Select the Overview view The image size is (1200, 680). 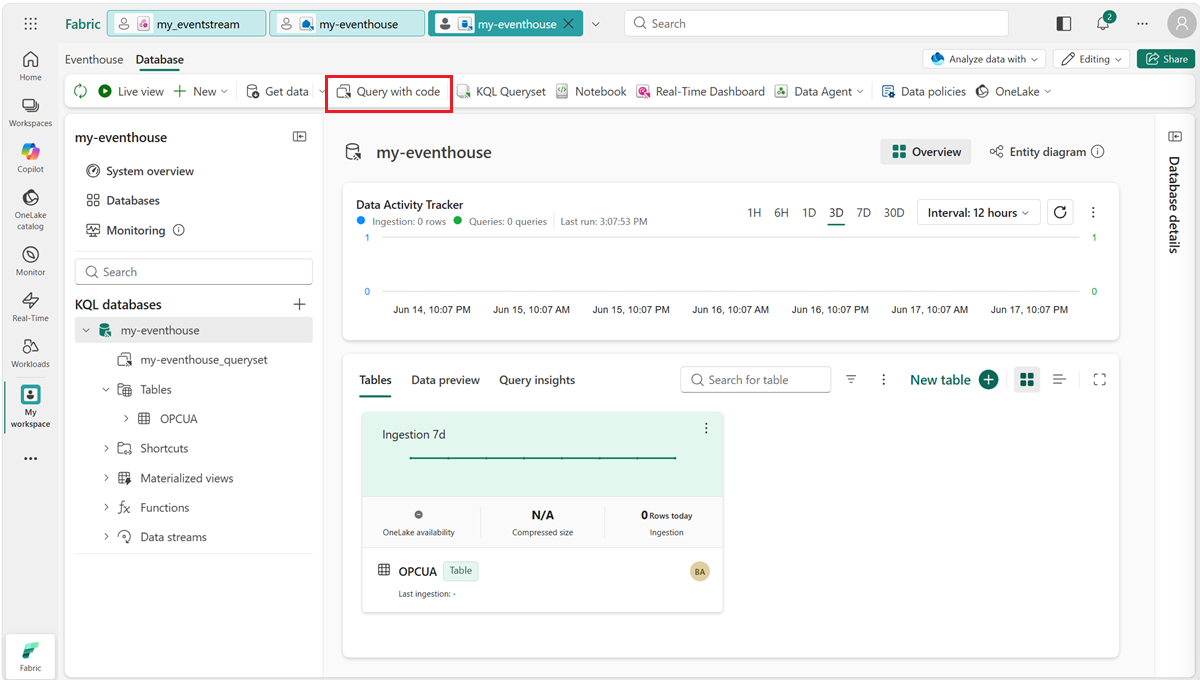tap(926, 152)
